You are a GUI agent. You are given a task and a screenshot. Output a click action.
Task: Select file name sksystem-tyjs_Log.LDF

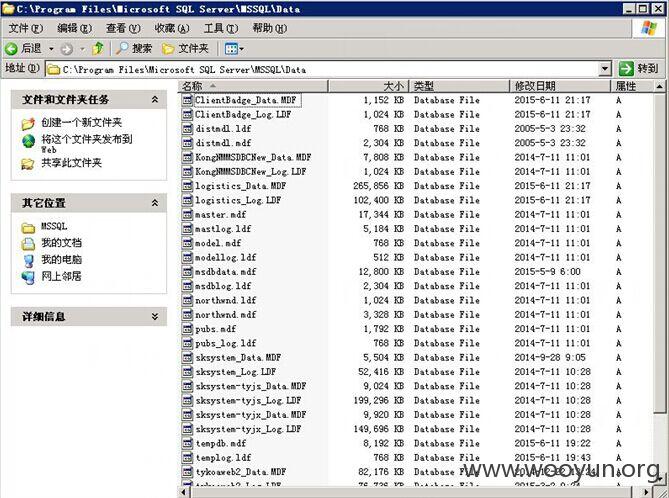tap(248, 401)
